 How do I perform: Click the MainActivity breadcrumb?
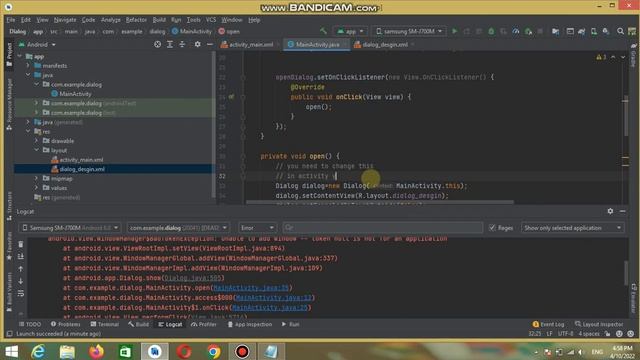191,31
